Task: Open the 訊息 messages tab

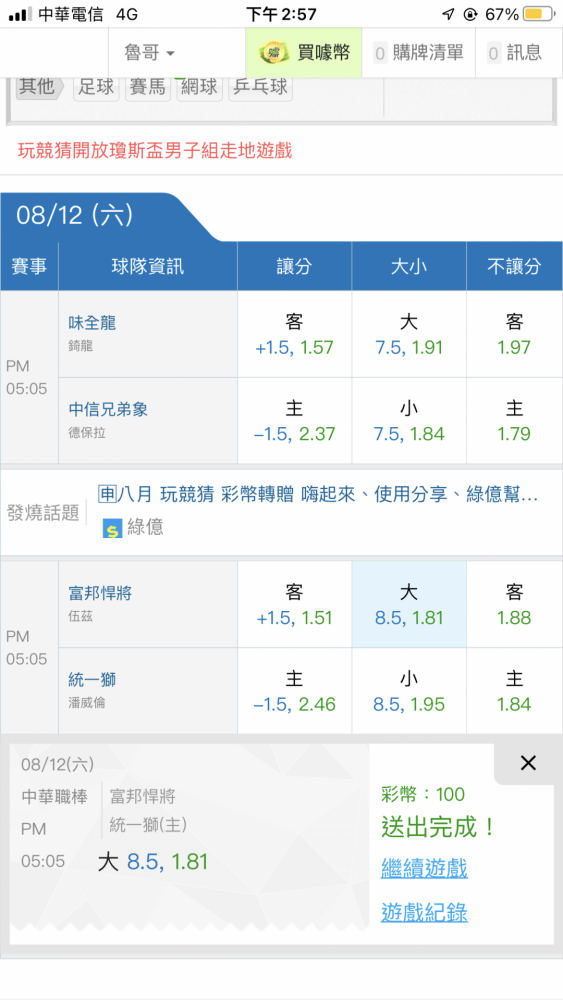Action: (x=514, y=52)
